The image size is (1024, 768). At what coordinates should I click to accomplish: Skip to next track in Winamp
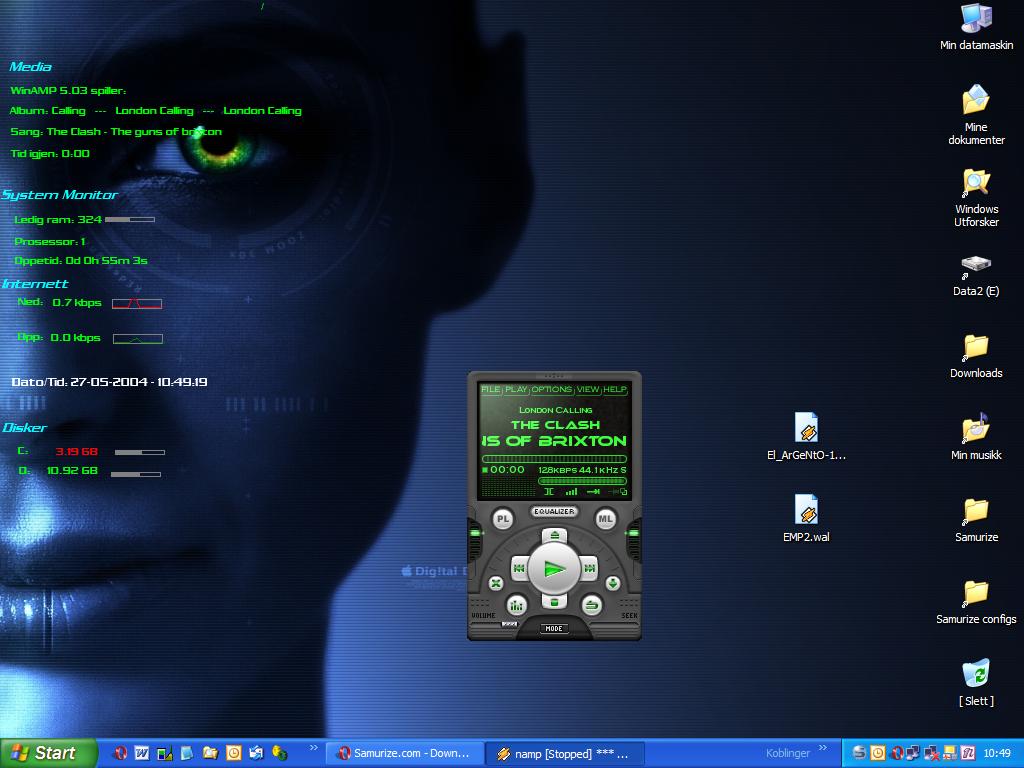pyautogui.click(x=589, y=569)
